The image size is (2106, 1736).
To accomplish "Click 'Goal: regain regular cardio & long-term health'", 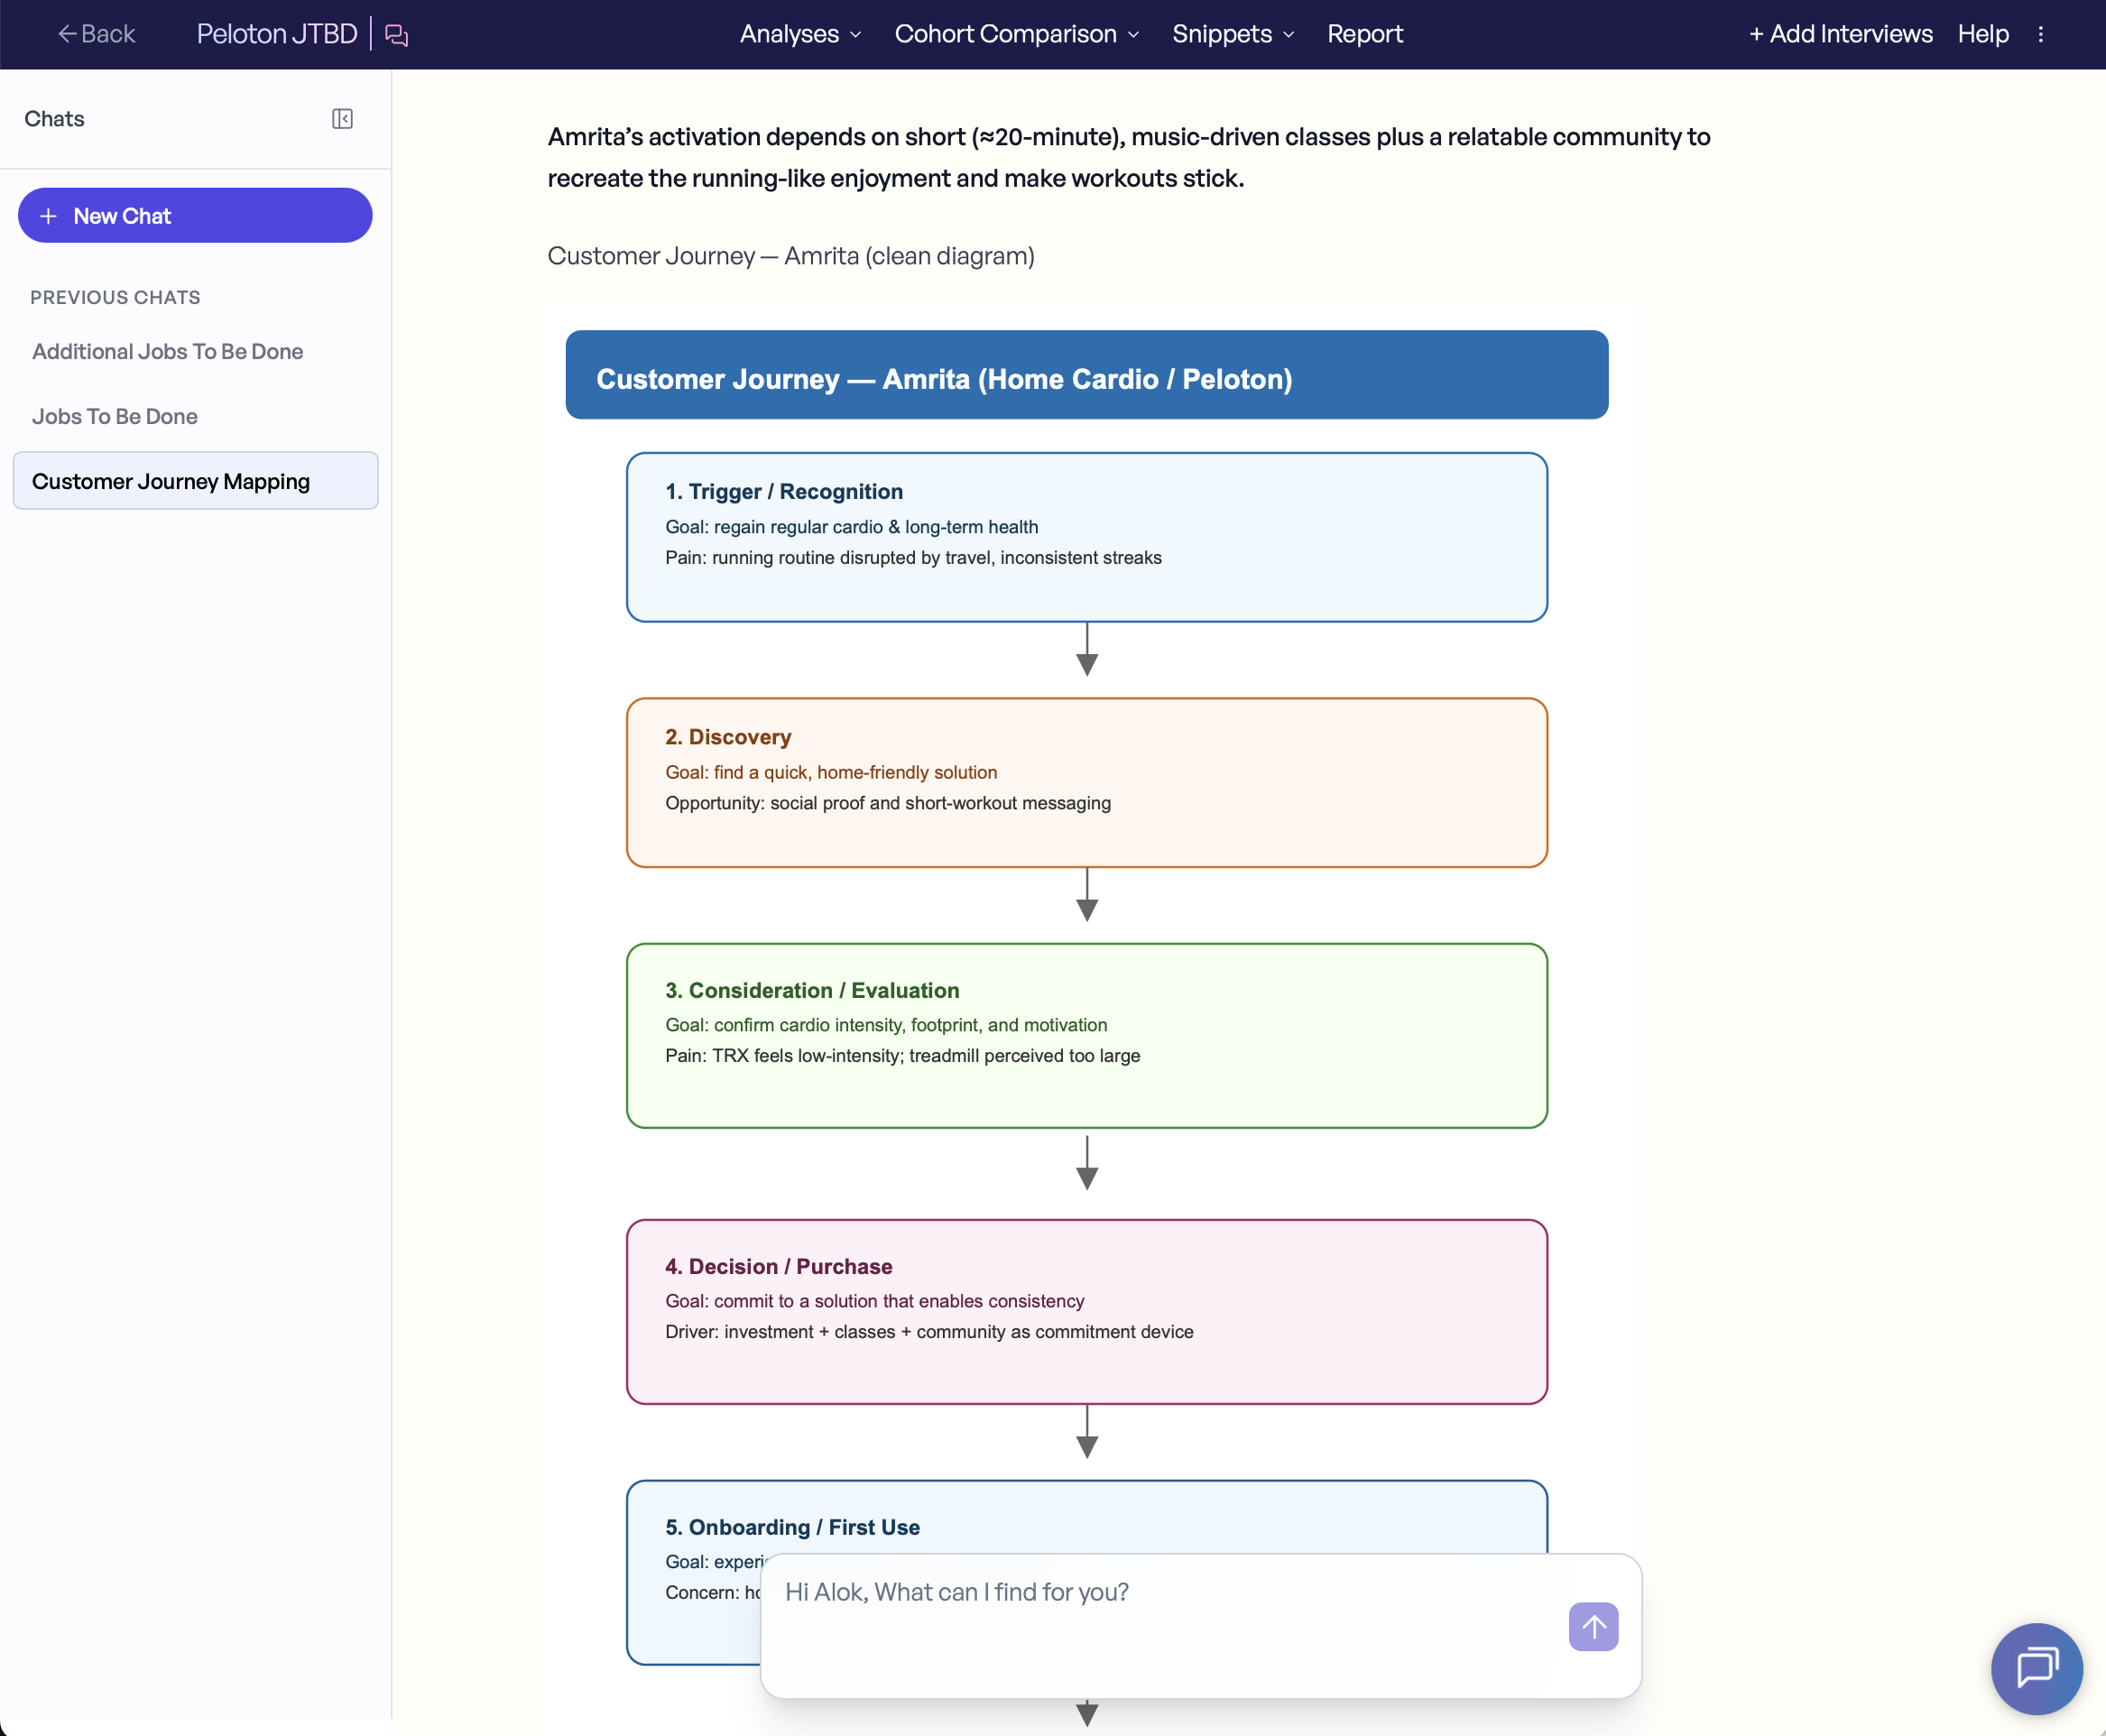I will click(852, 527).
